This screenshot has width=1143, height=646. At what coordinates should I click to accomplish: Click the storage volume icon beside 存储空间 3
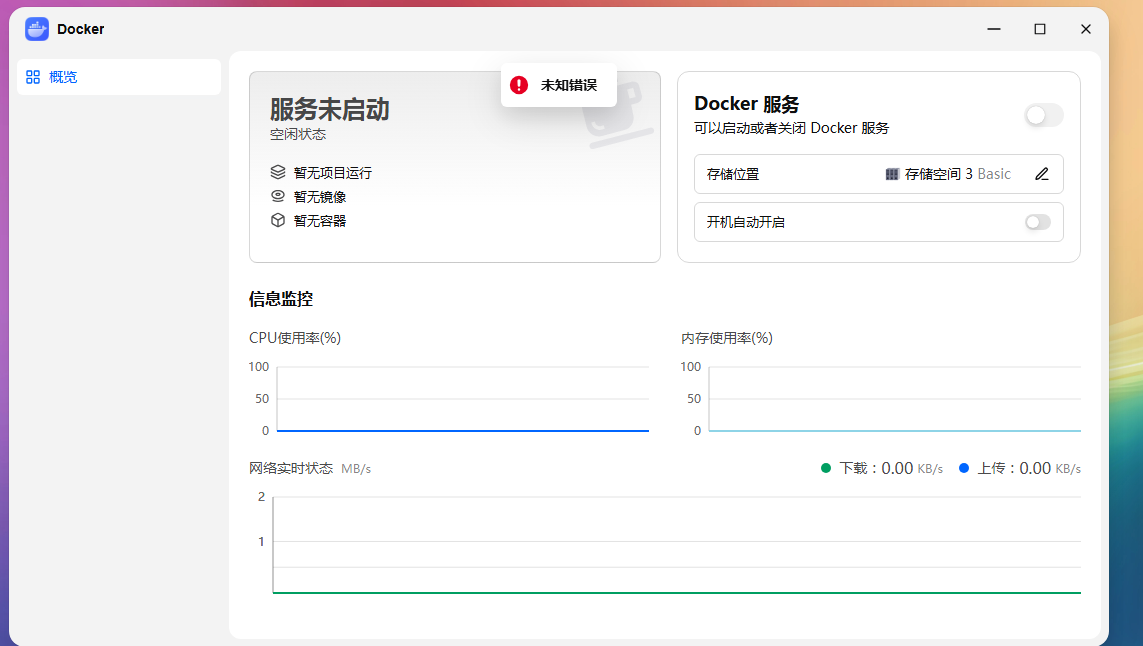(892, 174)
